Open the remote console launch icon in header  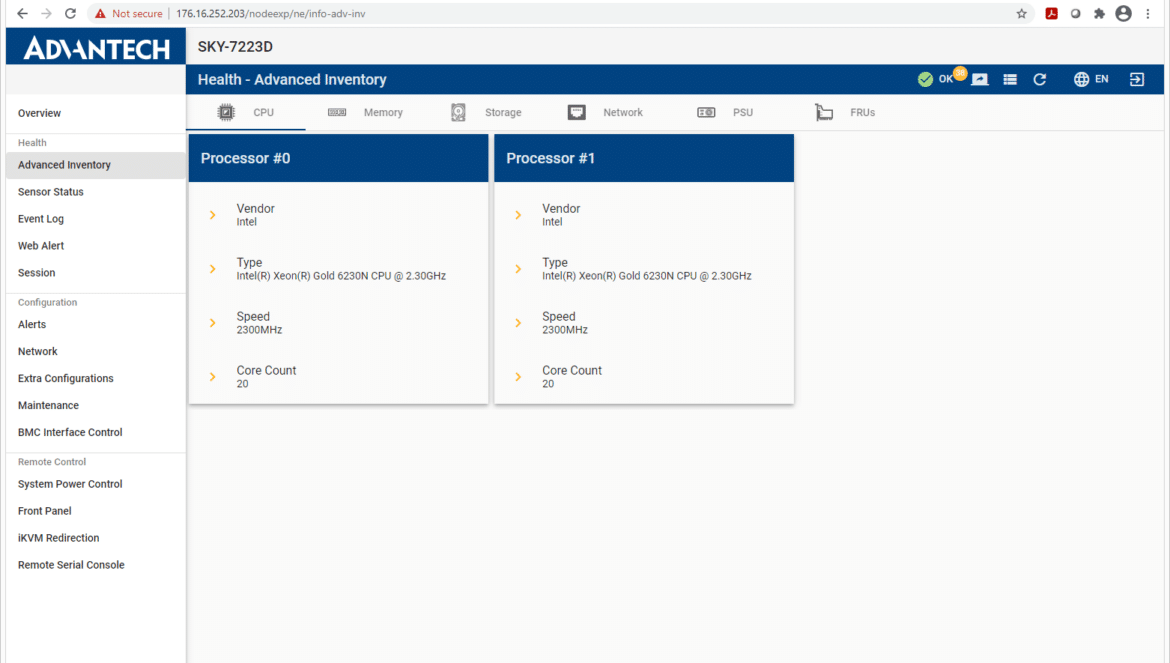[x=980, y=79]
